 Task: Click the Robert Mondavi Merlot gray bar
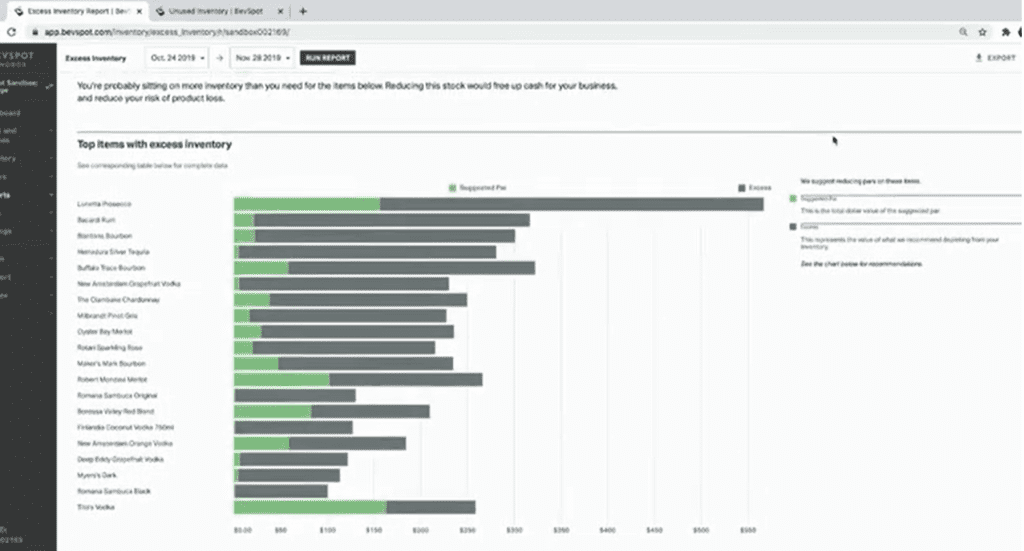(x=406, y=380)
